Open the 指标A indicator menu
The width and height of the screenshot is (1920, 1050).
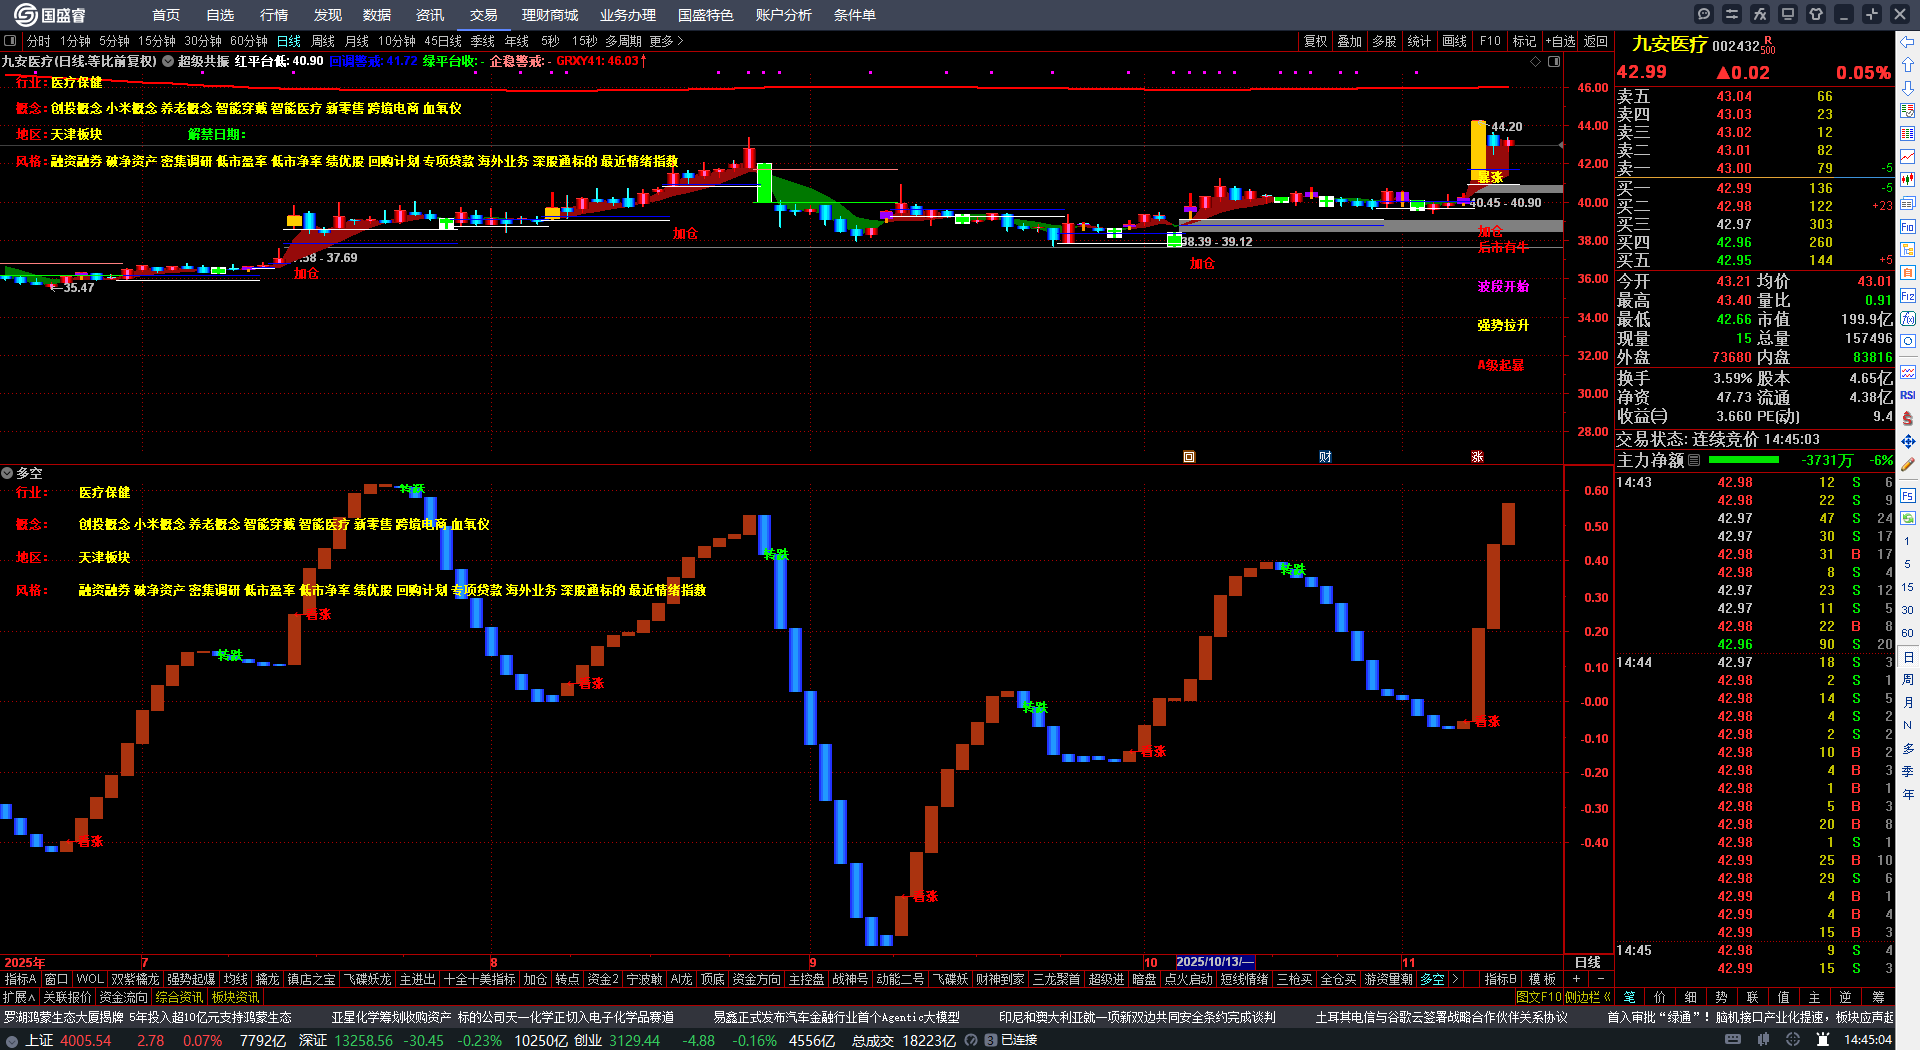20,979
